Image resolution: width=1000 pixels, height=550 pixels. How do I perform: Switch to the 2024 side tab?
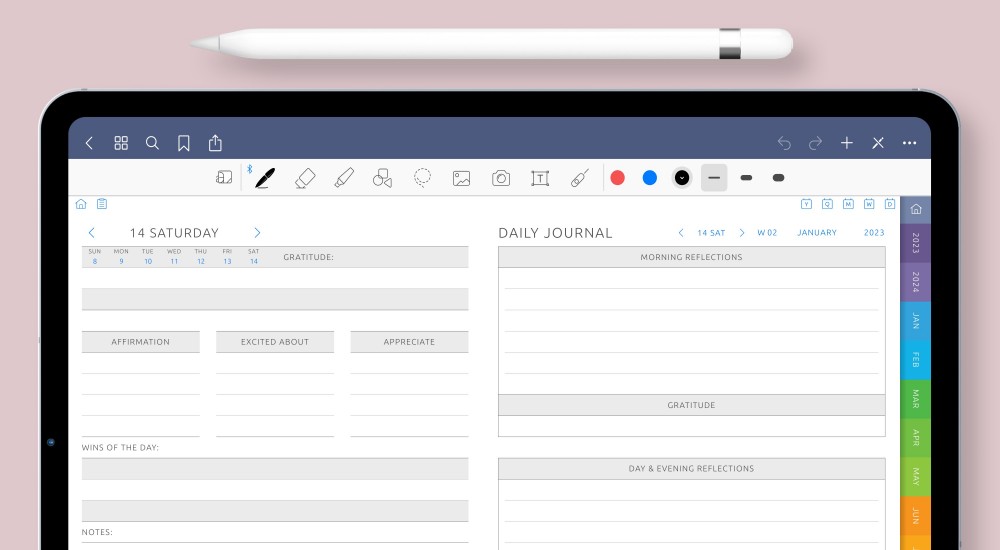coord(916,282)
